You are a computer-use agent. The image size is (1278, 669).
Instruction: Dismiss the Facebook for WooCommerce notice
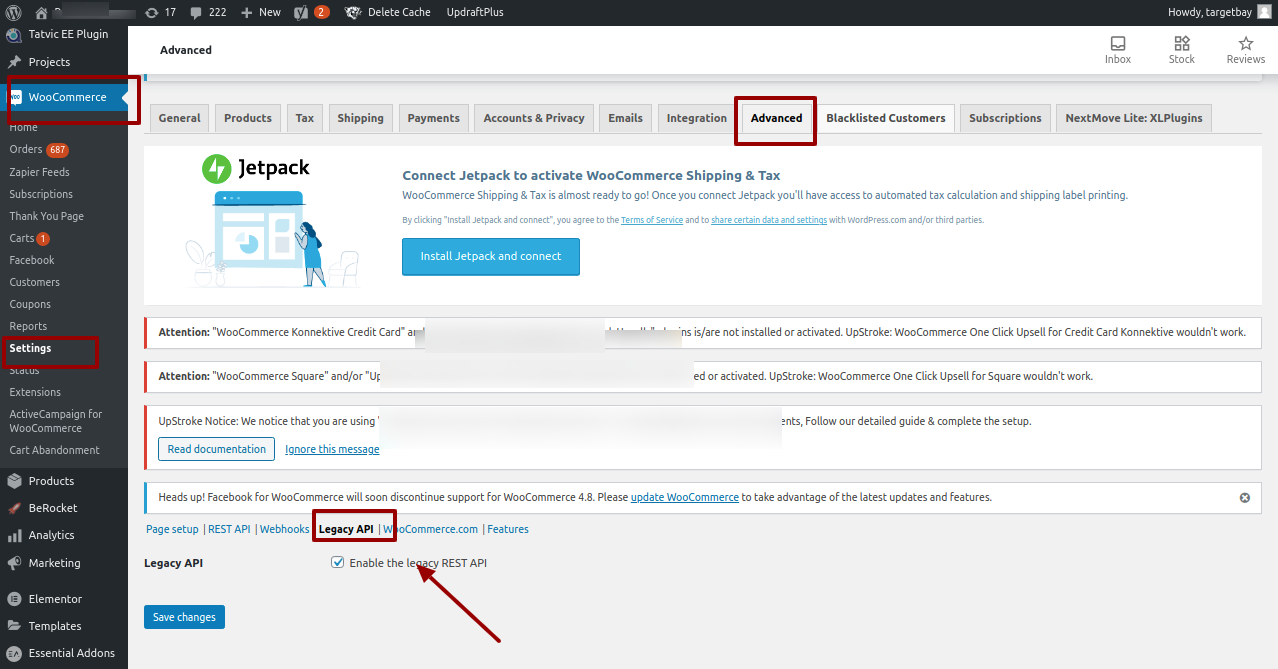[1245, 497]
